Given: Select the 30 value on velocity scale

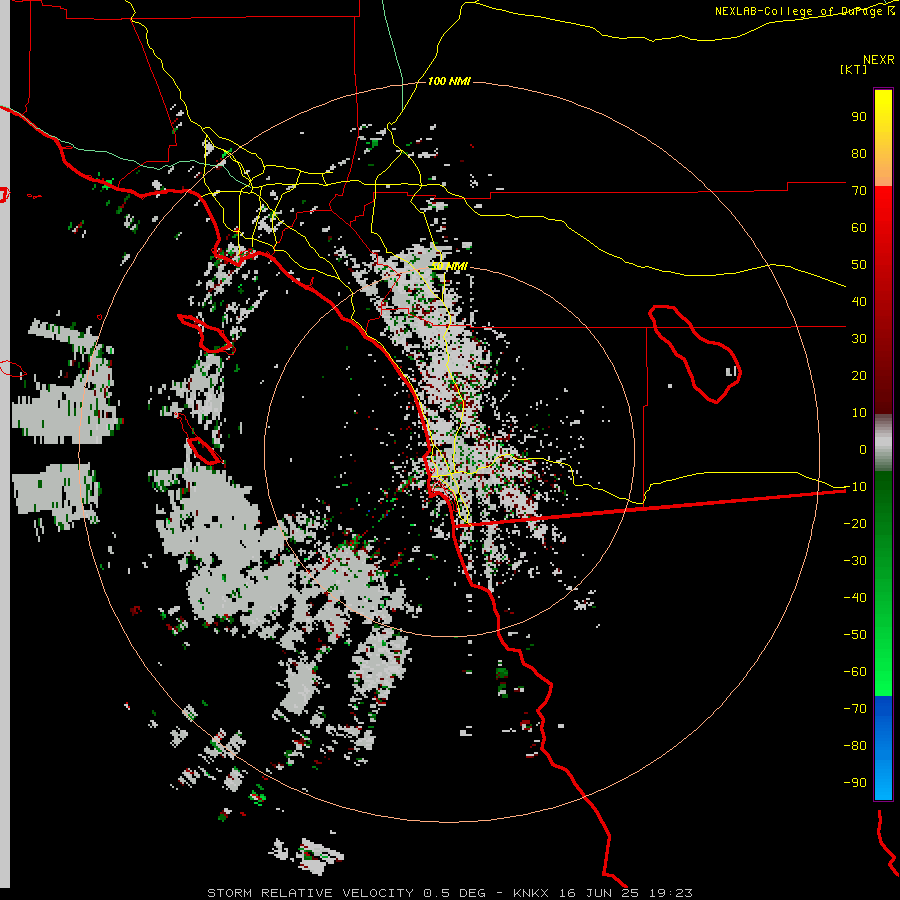Looking at the screenshot, I should (x=859, y=339).
